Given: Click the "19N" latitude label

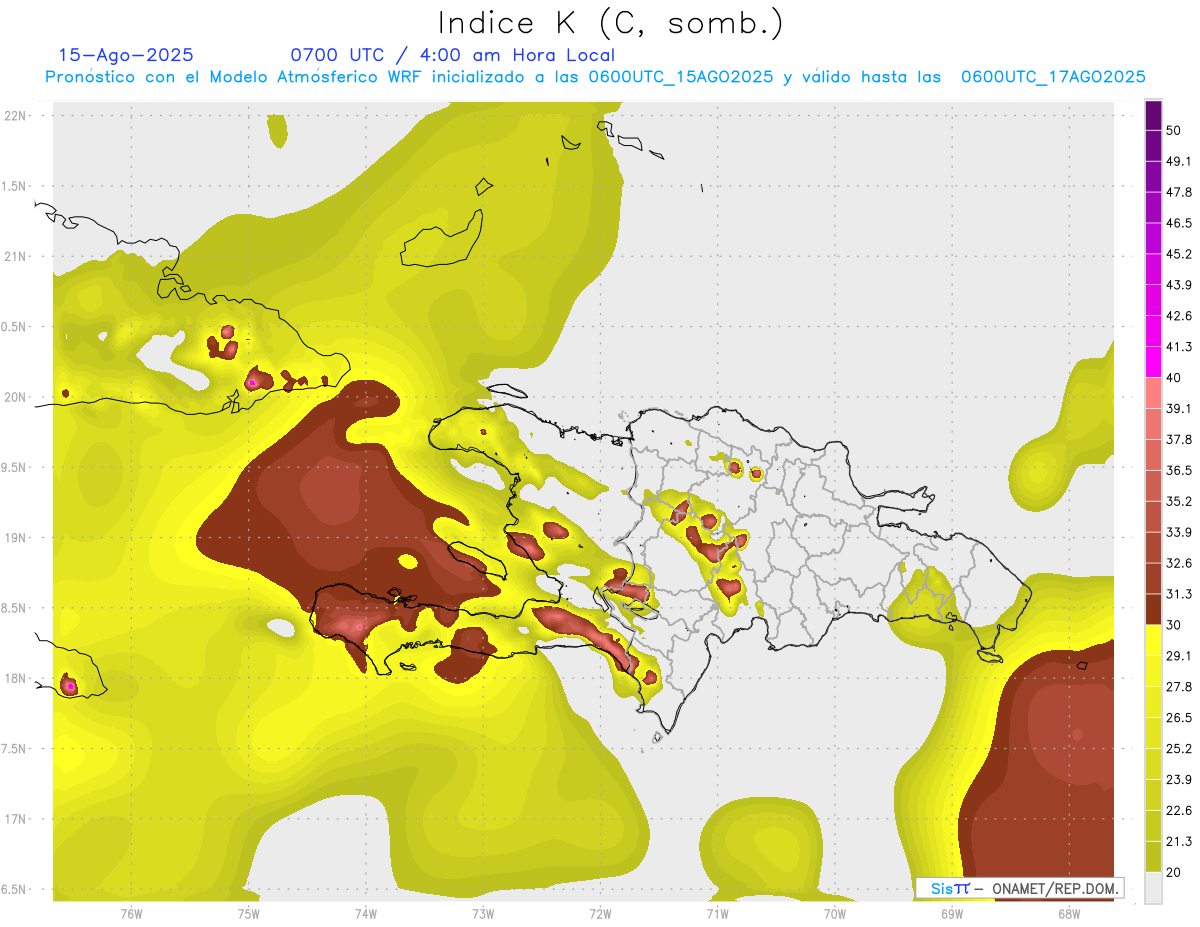Looking at the screenshot, I should (15, 538).
